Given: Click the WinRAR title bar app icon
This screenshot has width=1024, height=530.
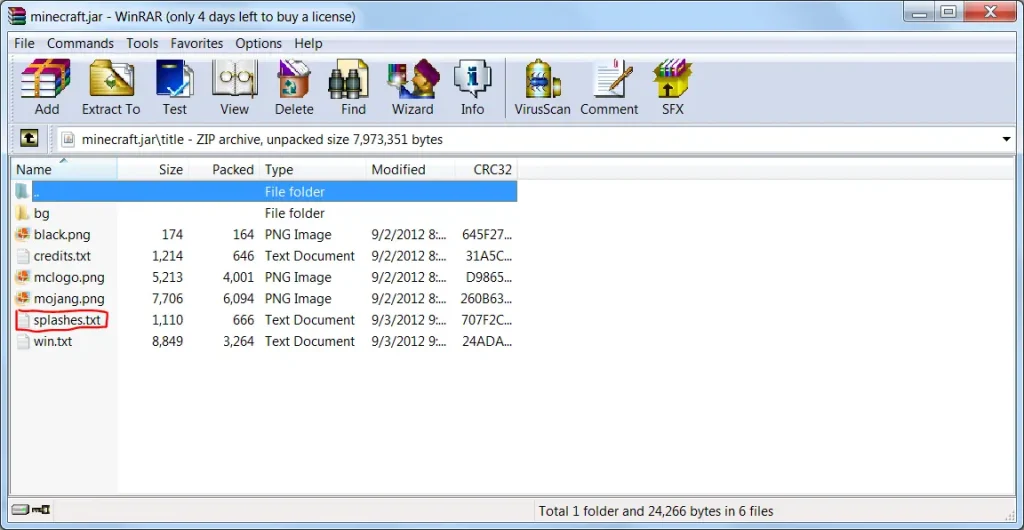Looking at the screenshot, I should (x=15, y=16).
